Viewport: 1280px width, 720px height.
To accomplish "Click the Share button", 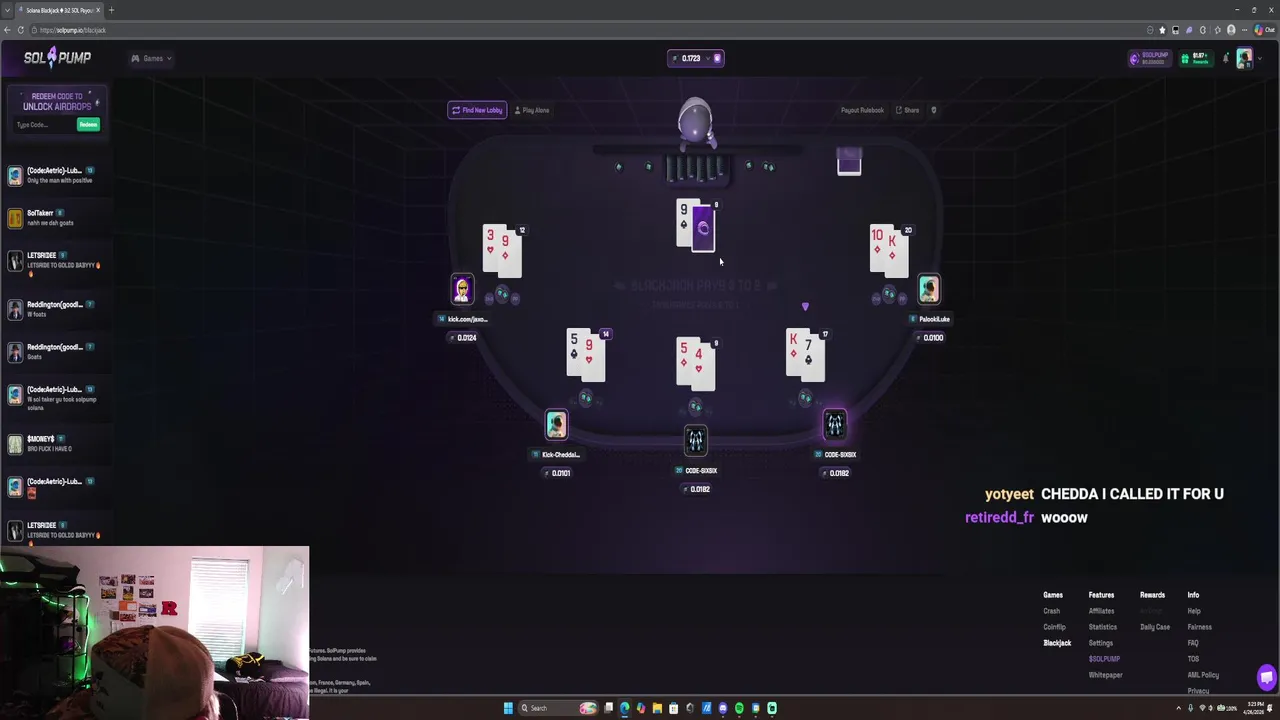I will point(908,110).
